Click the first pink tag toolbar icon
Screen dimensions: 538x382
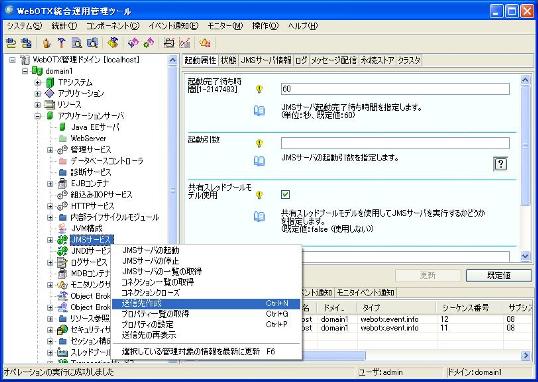coord(133,43)
